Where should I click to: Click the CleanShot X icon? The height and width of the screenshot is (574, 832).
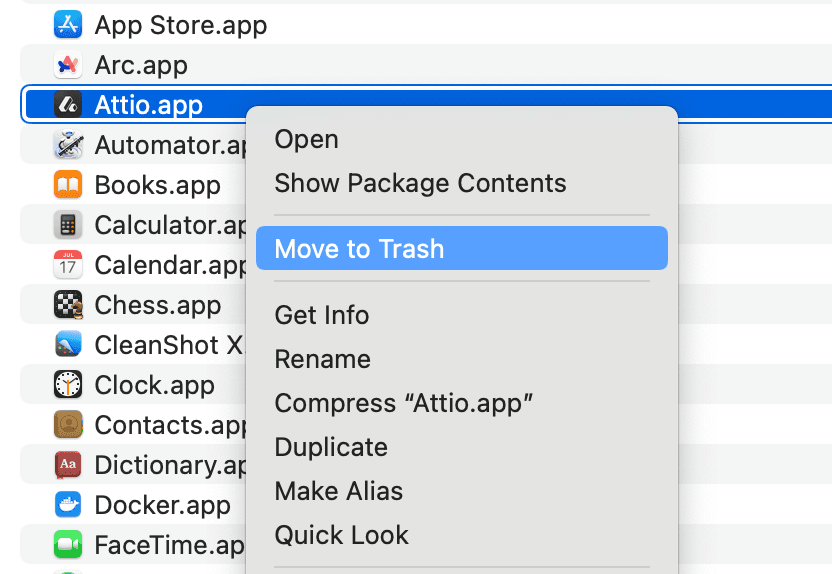68,345
